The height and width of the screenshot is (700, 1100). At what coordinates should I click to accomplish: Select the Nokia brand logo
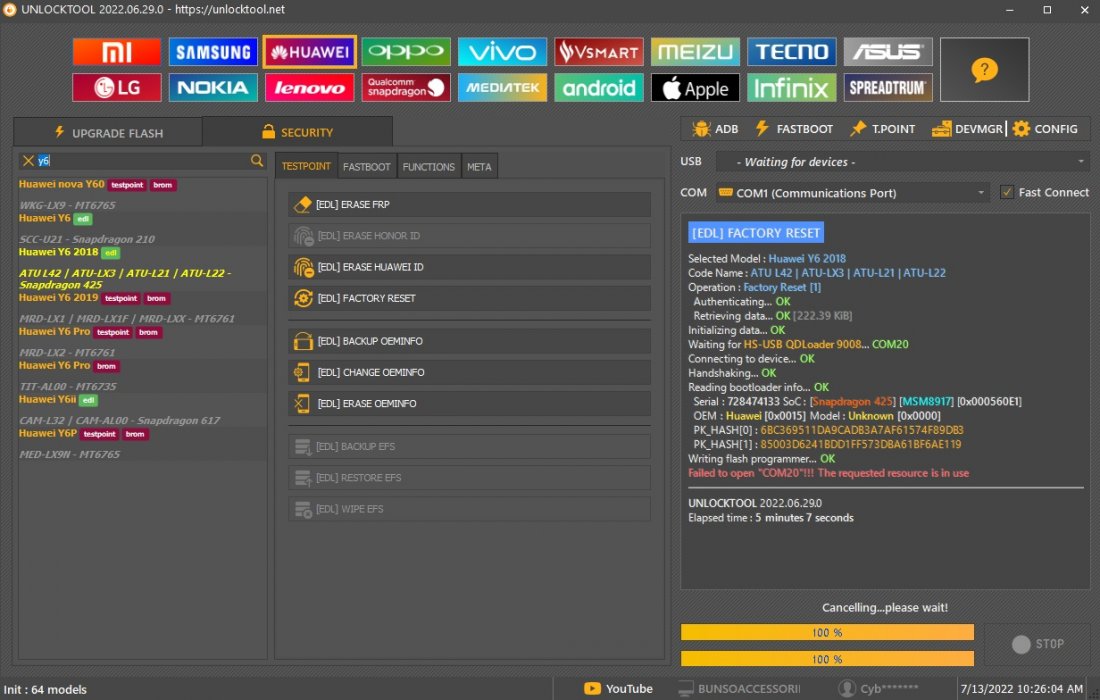coord(213,88)
